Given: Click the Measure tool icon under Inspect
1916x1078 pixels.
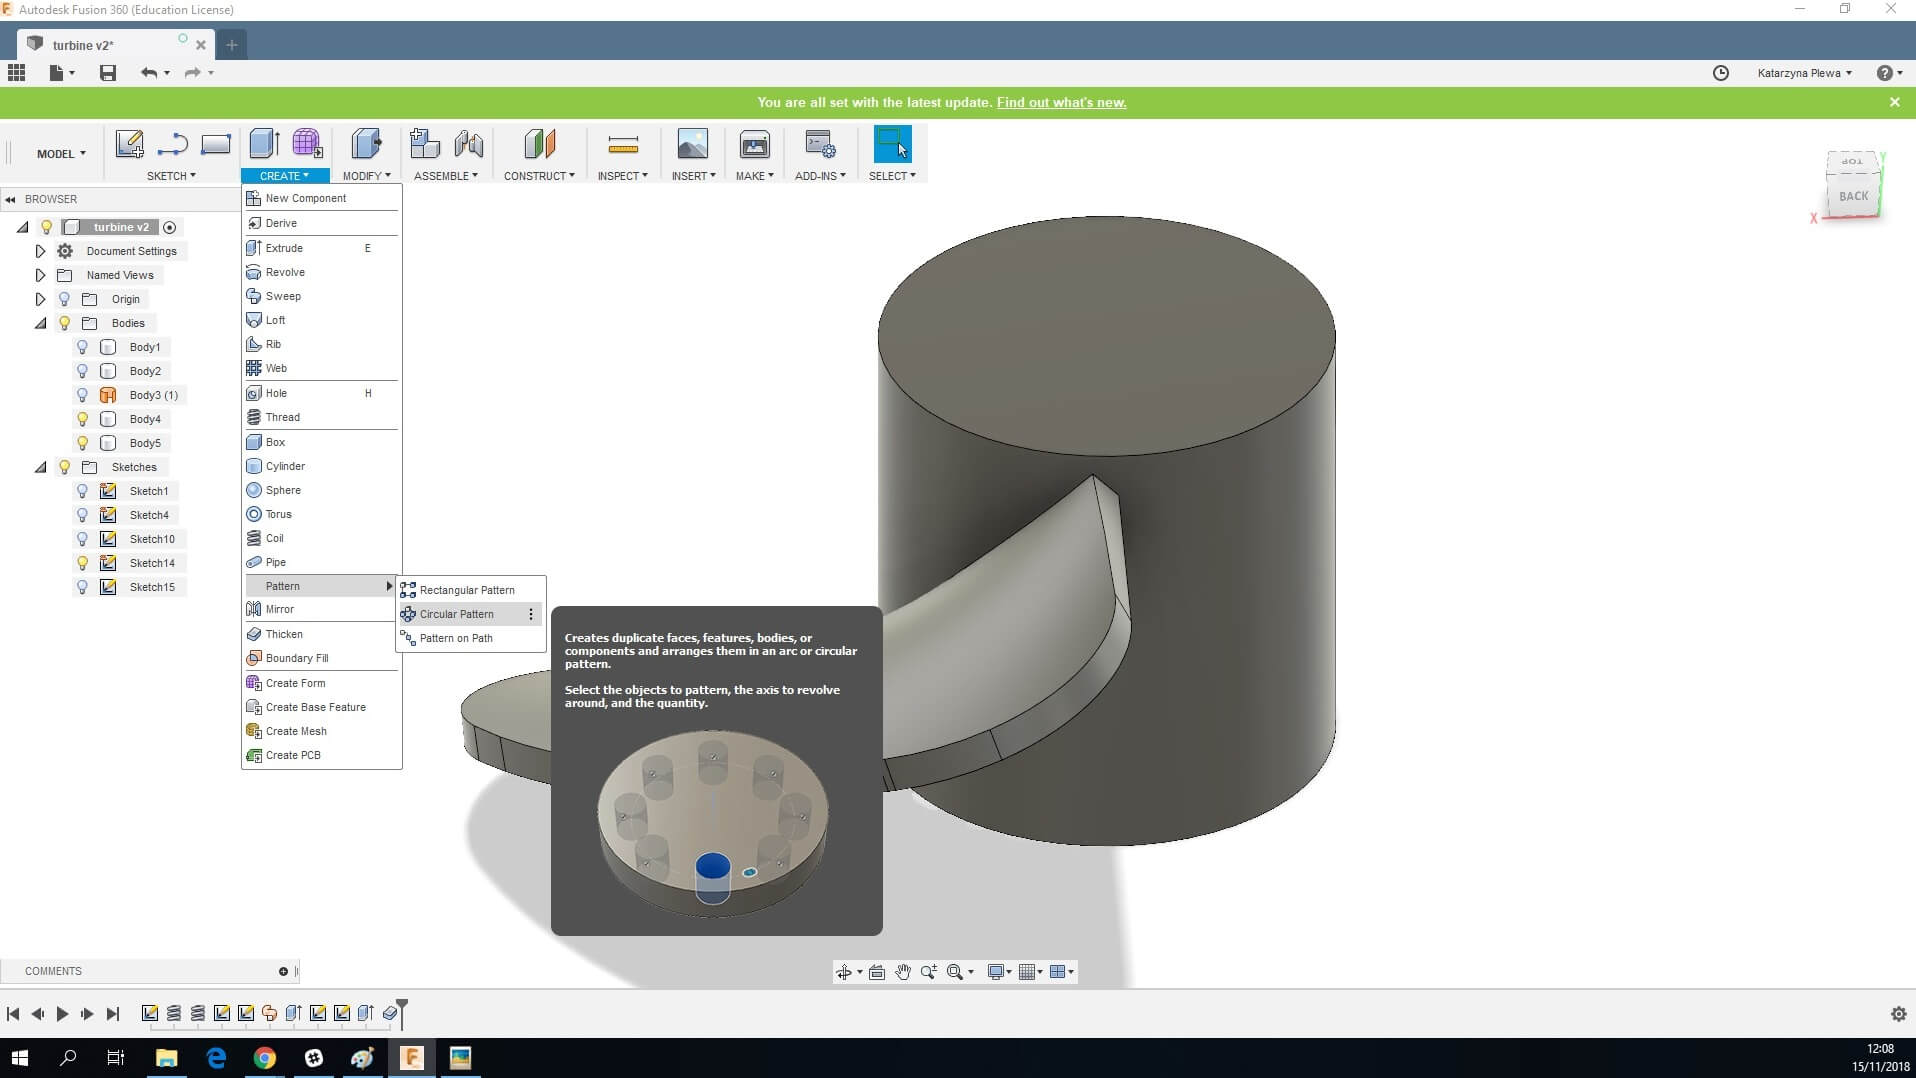Looking at the screenshot, I should point(622,146).
